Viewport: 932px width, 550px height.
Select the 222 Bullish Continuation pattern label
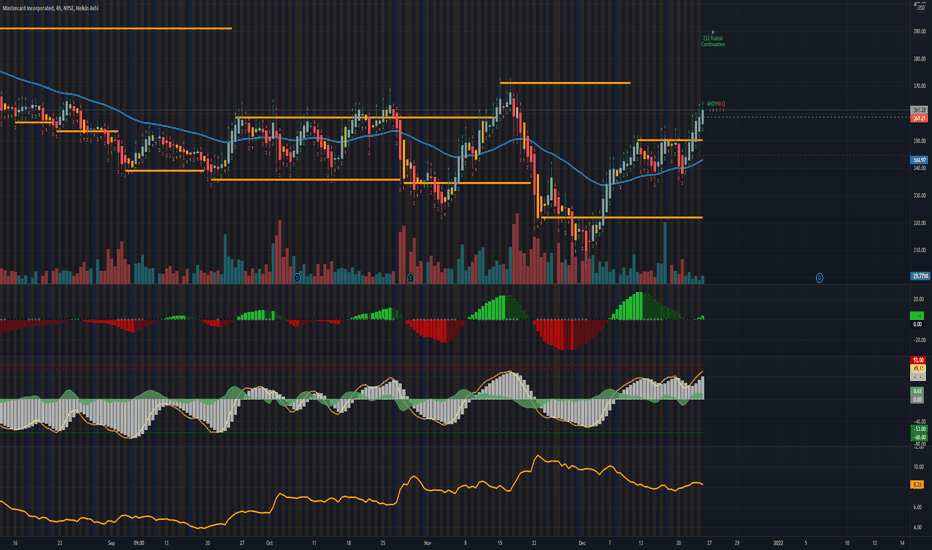713,41
